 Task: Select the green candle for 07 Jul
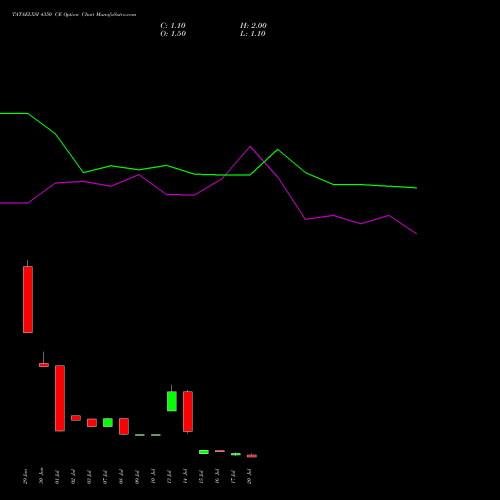click(x=108, y=422)
